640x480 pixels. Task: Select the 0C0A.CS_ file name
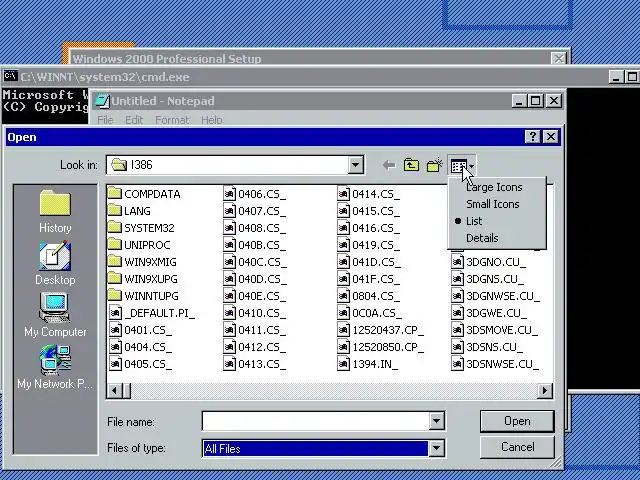(x=376, y=313)
